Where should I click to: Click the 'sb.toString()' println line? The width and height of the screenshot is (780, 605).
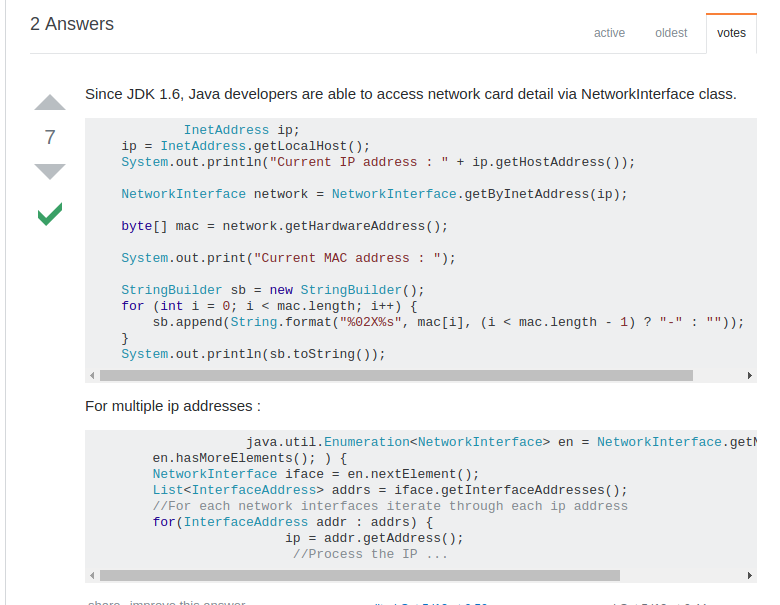(x=253, y=354)
